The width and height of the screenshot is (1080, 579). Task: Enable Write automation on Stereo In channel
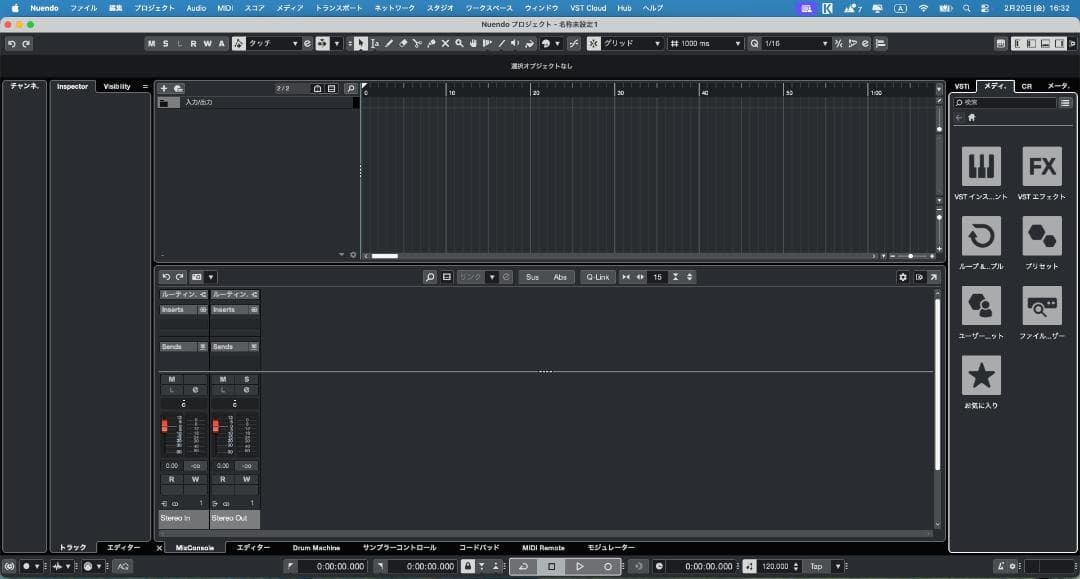(196, 479)
